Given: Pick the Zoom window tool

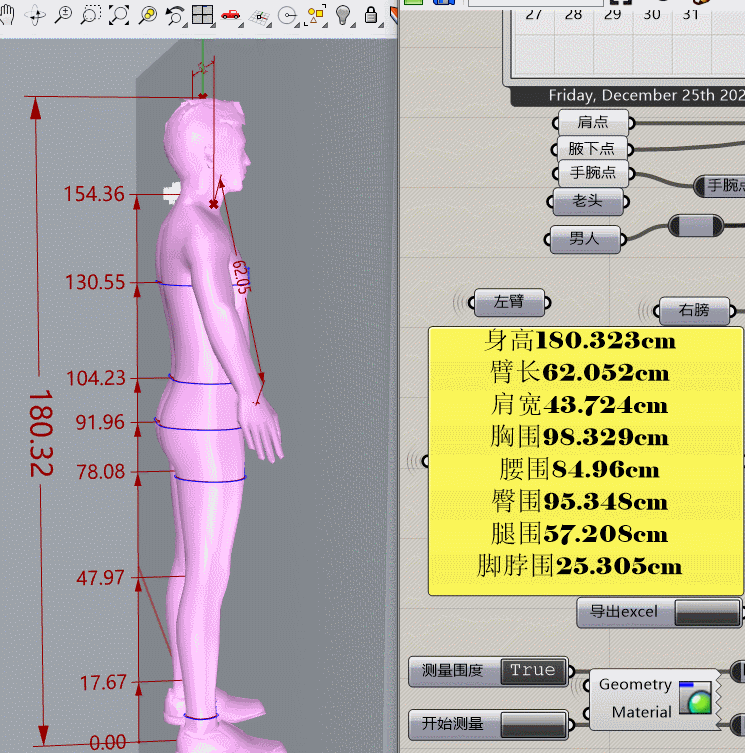Looking at the screenshot, I should 90,15.
